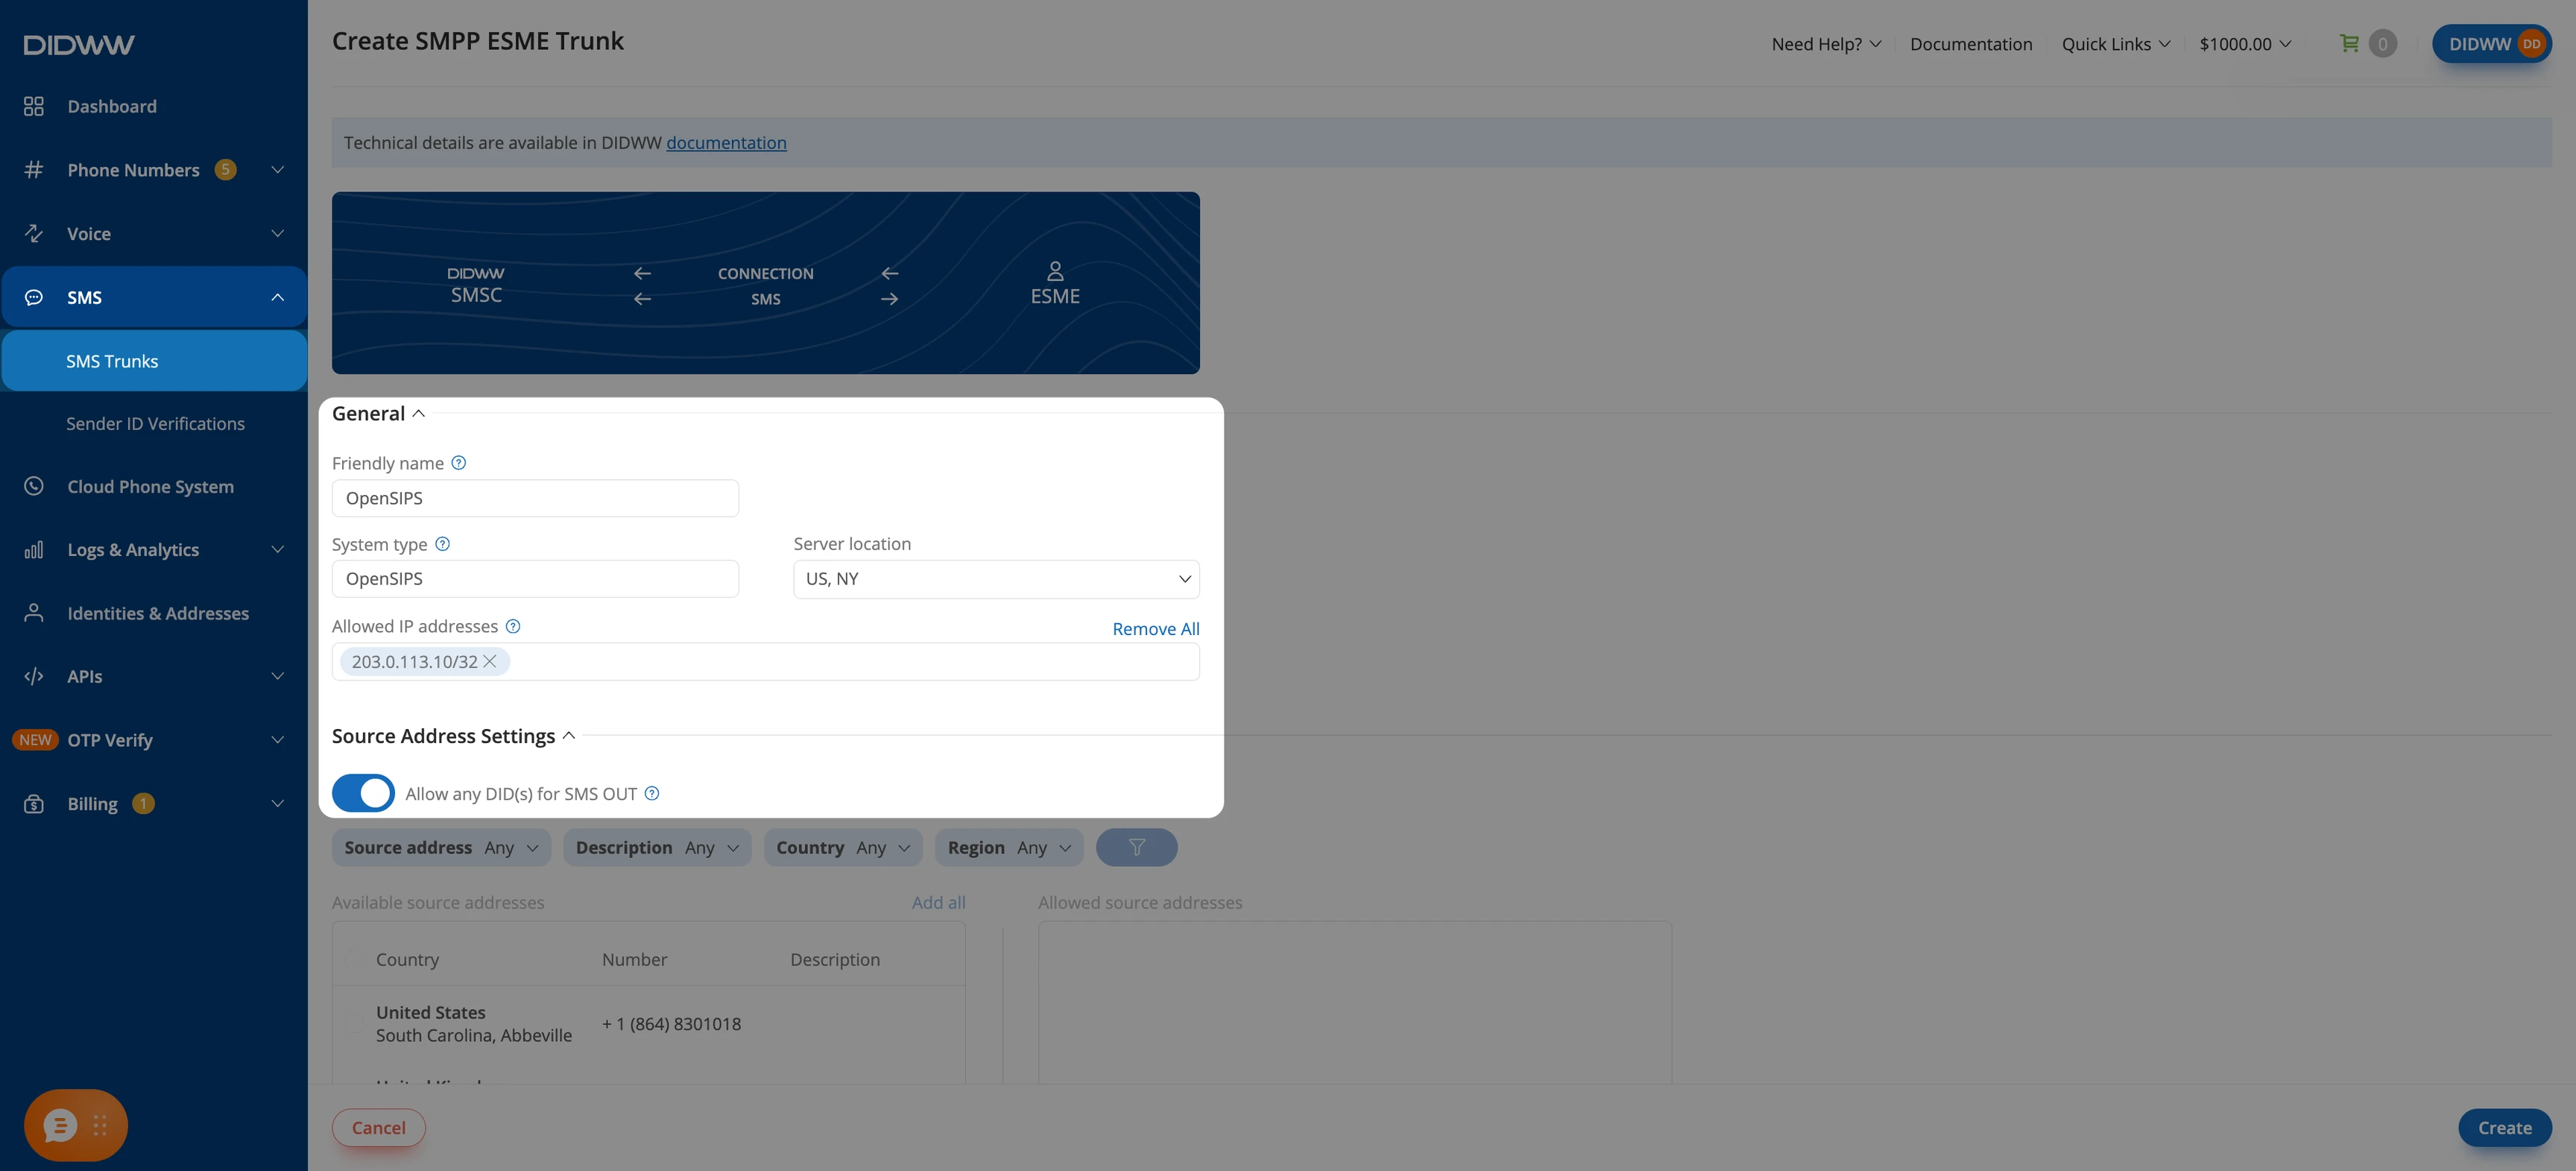
Task: Expand the Voice menu chevron
Action: point(278,233)
